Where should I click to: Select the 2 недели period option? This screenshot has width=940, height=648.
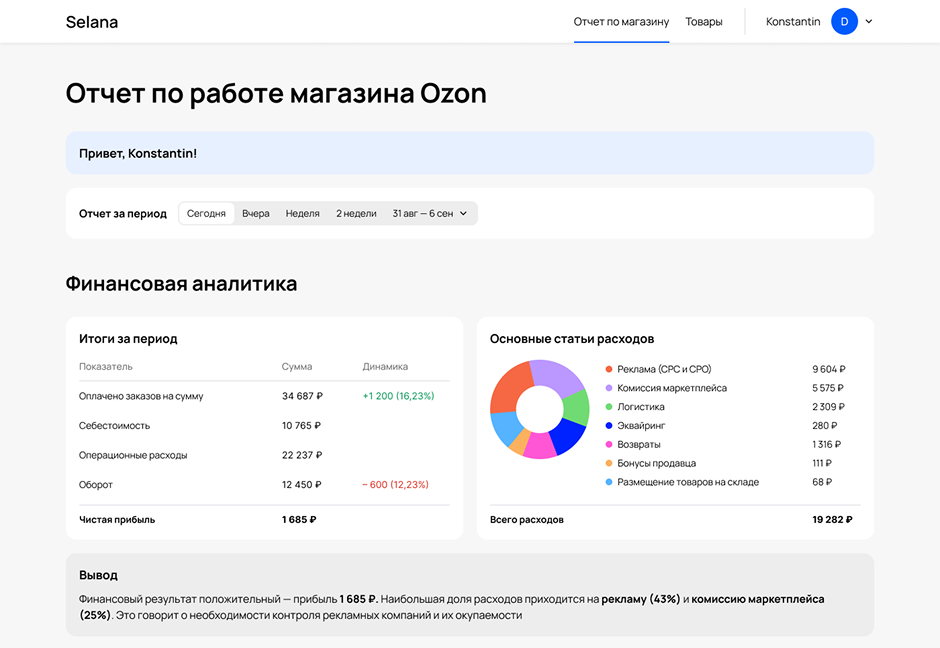click(x=355, y=213)
